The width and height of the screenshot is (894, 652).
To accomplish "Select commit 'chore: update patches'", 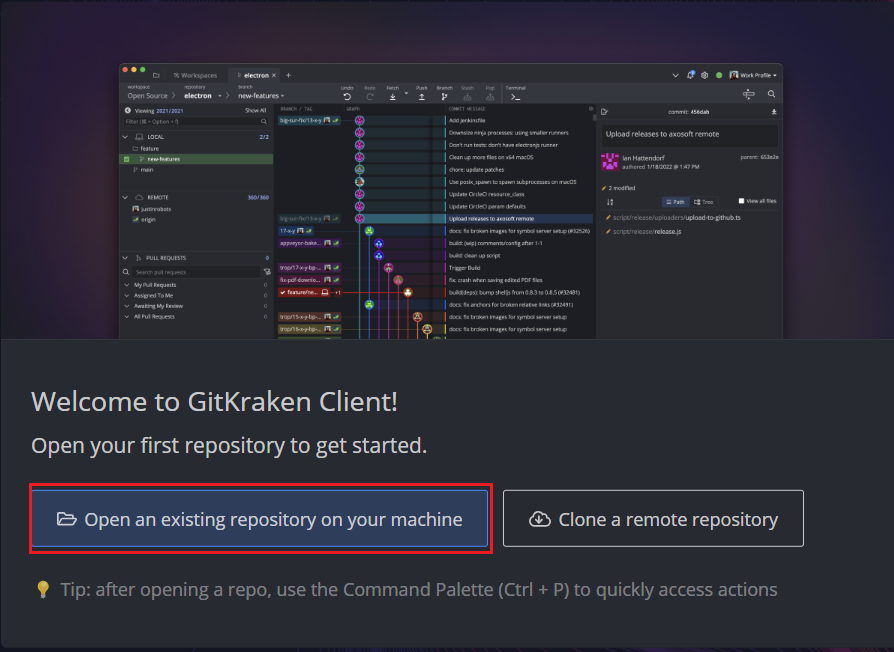I will click(476, 169).
